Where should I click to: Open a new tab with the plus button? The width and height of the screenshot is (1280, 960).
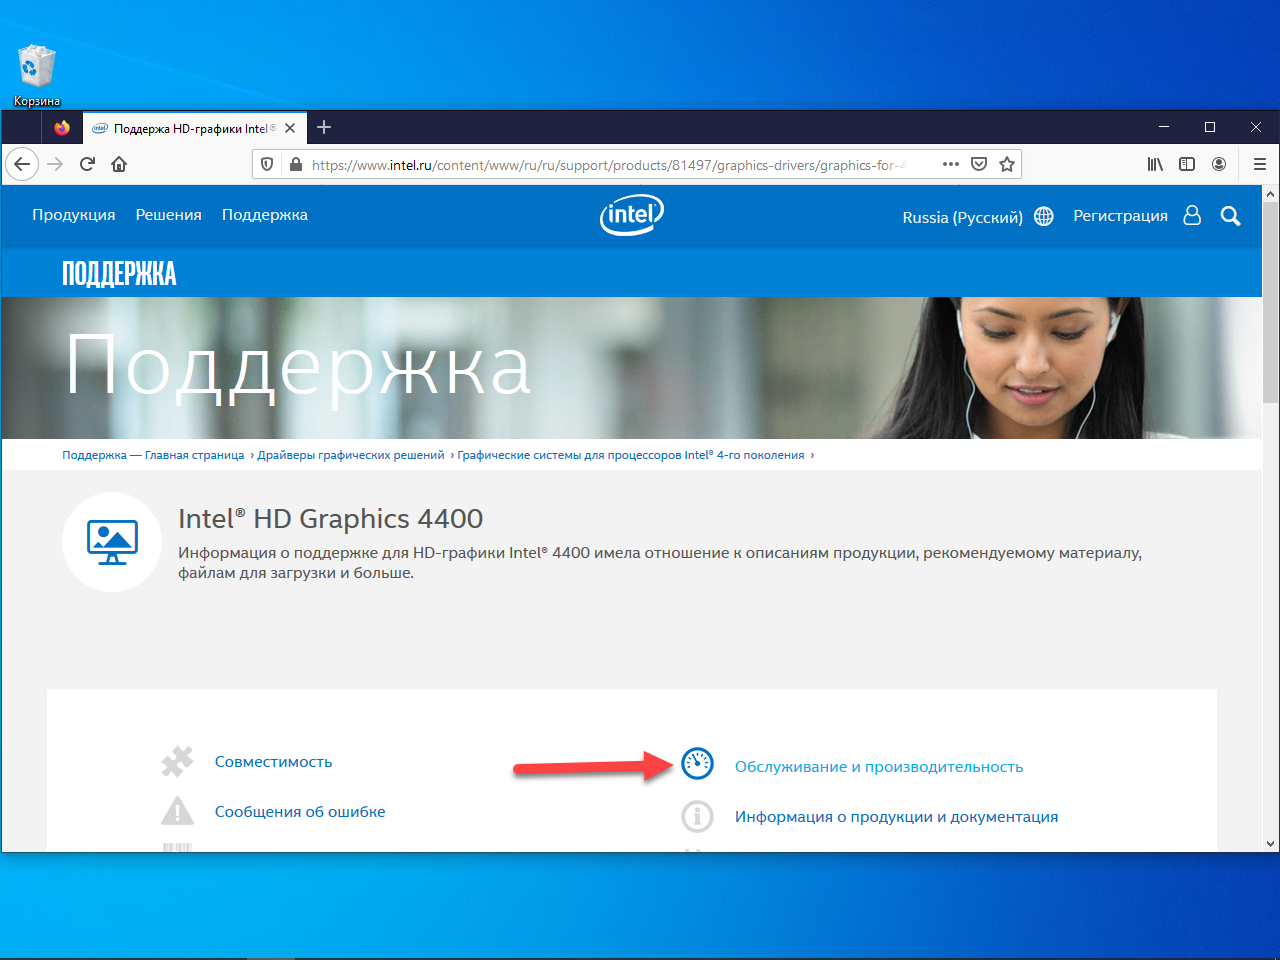coord(324,127)
